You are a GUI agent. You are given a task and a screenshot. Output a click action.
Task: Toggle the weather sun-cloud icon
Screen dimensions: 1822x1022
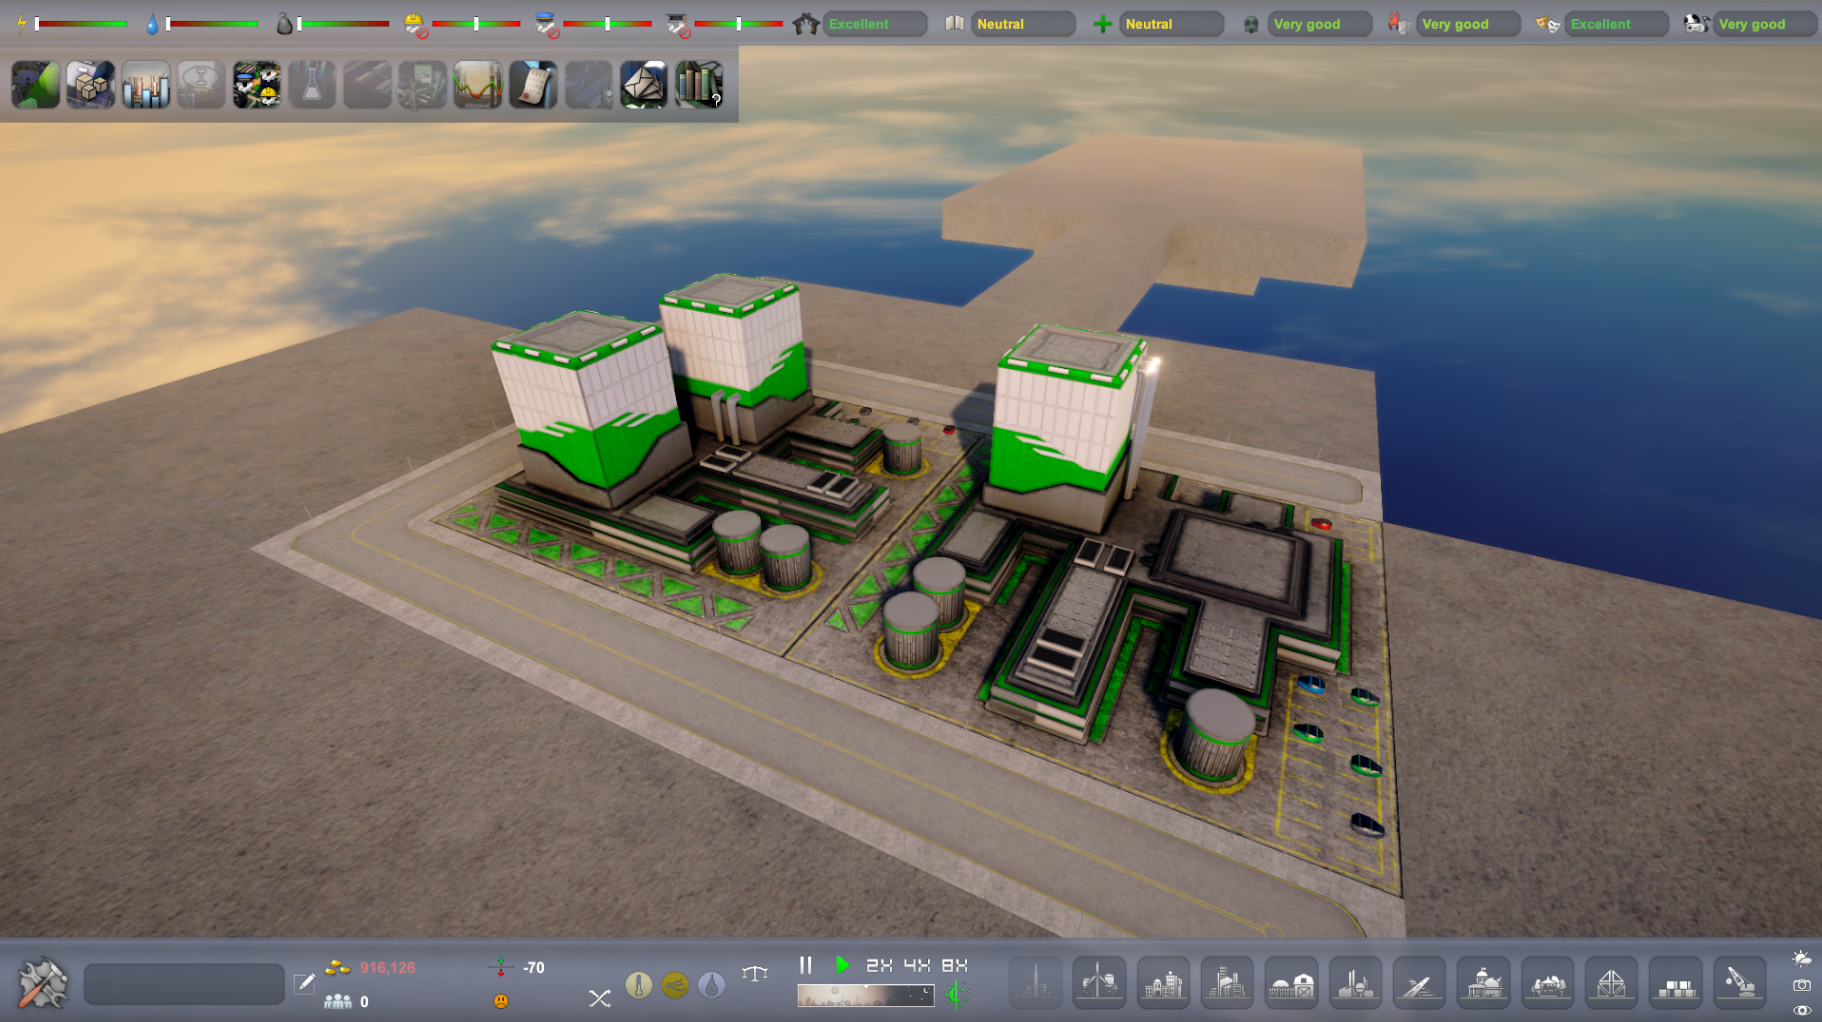coord(1802,959)
